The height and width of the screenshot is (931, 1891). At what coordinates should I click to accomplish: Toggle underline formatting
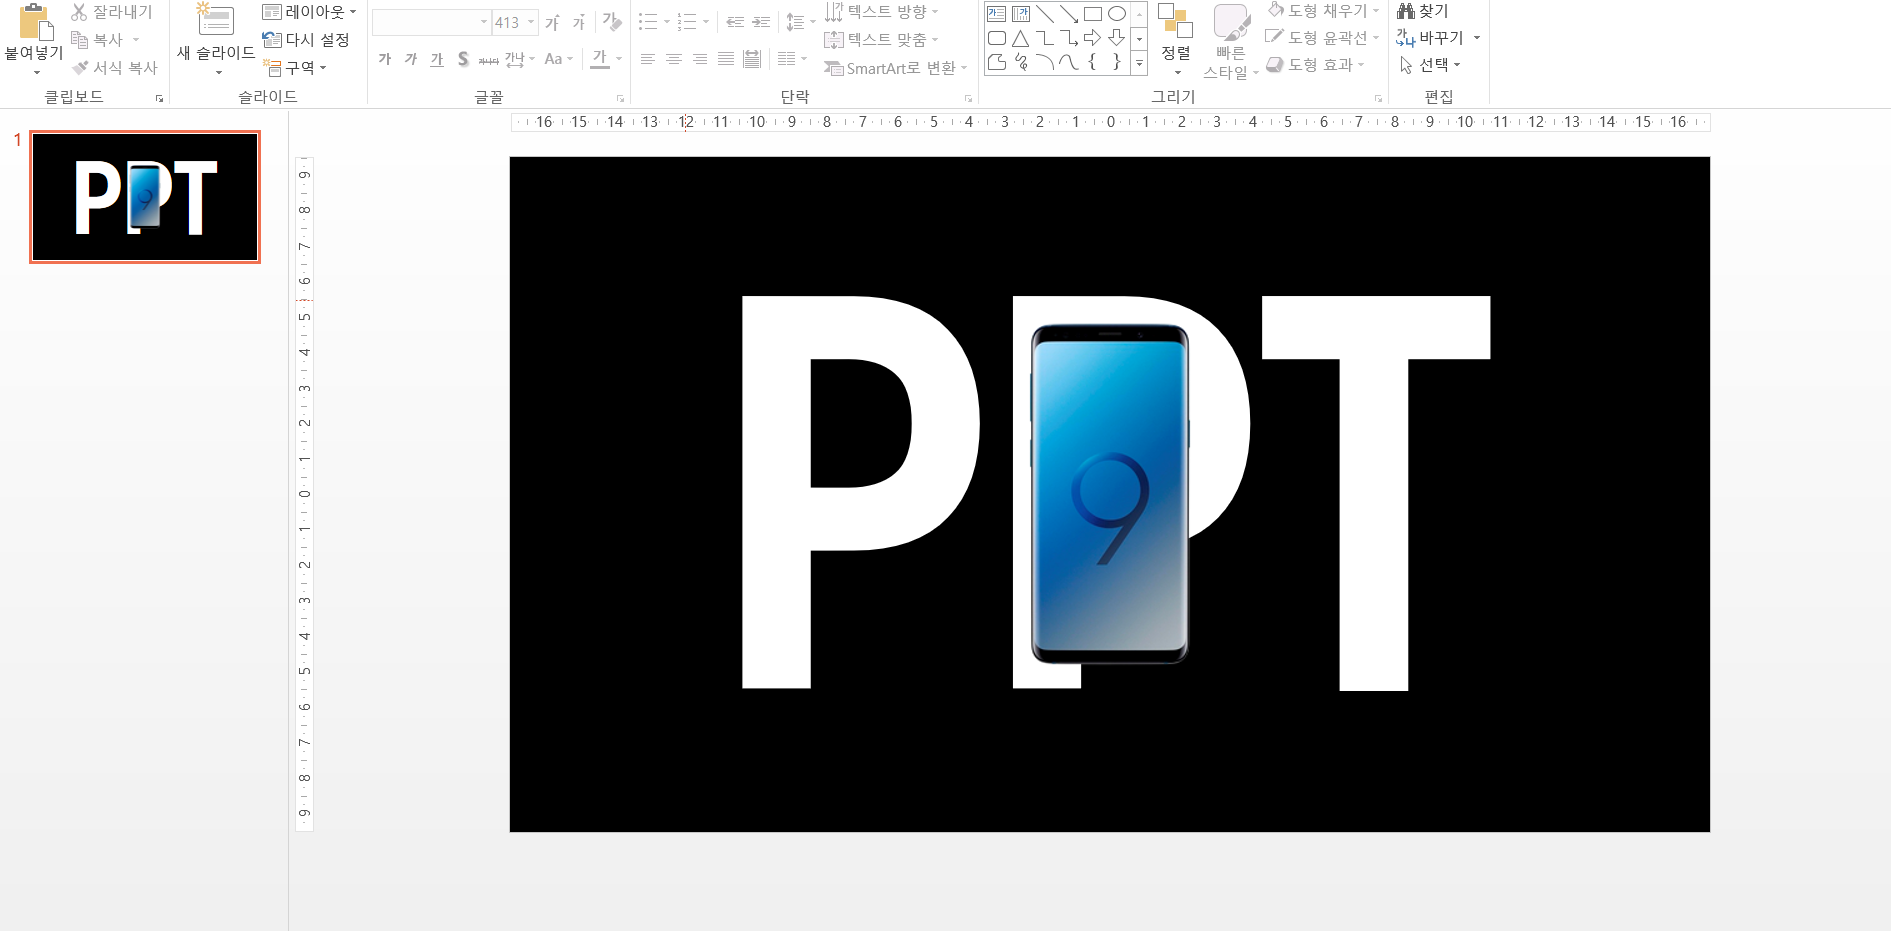[437, 59]
